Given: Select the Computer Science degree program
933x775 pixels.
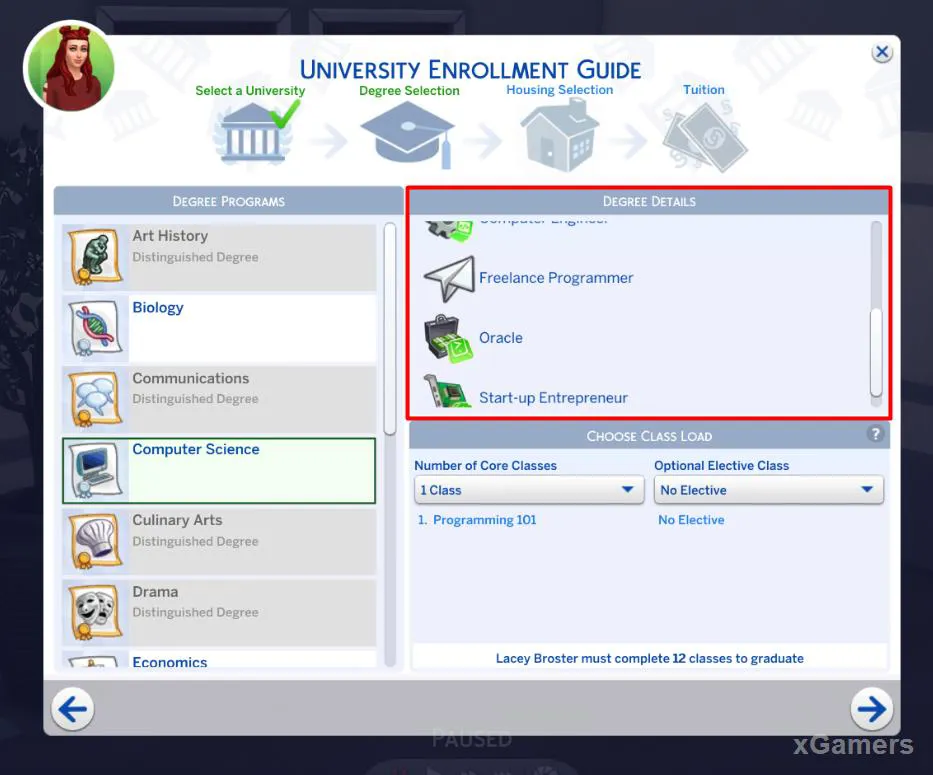Looking at the screenshot, I should pyautogui.click(x=219, y=470).
